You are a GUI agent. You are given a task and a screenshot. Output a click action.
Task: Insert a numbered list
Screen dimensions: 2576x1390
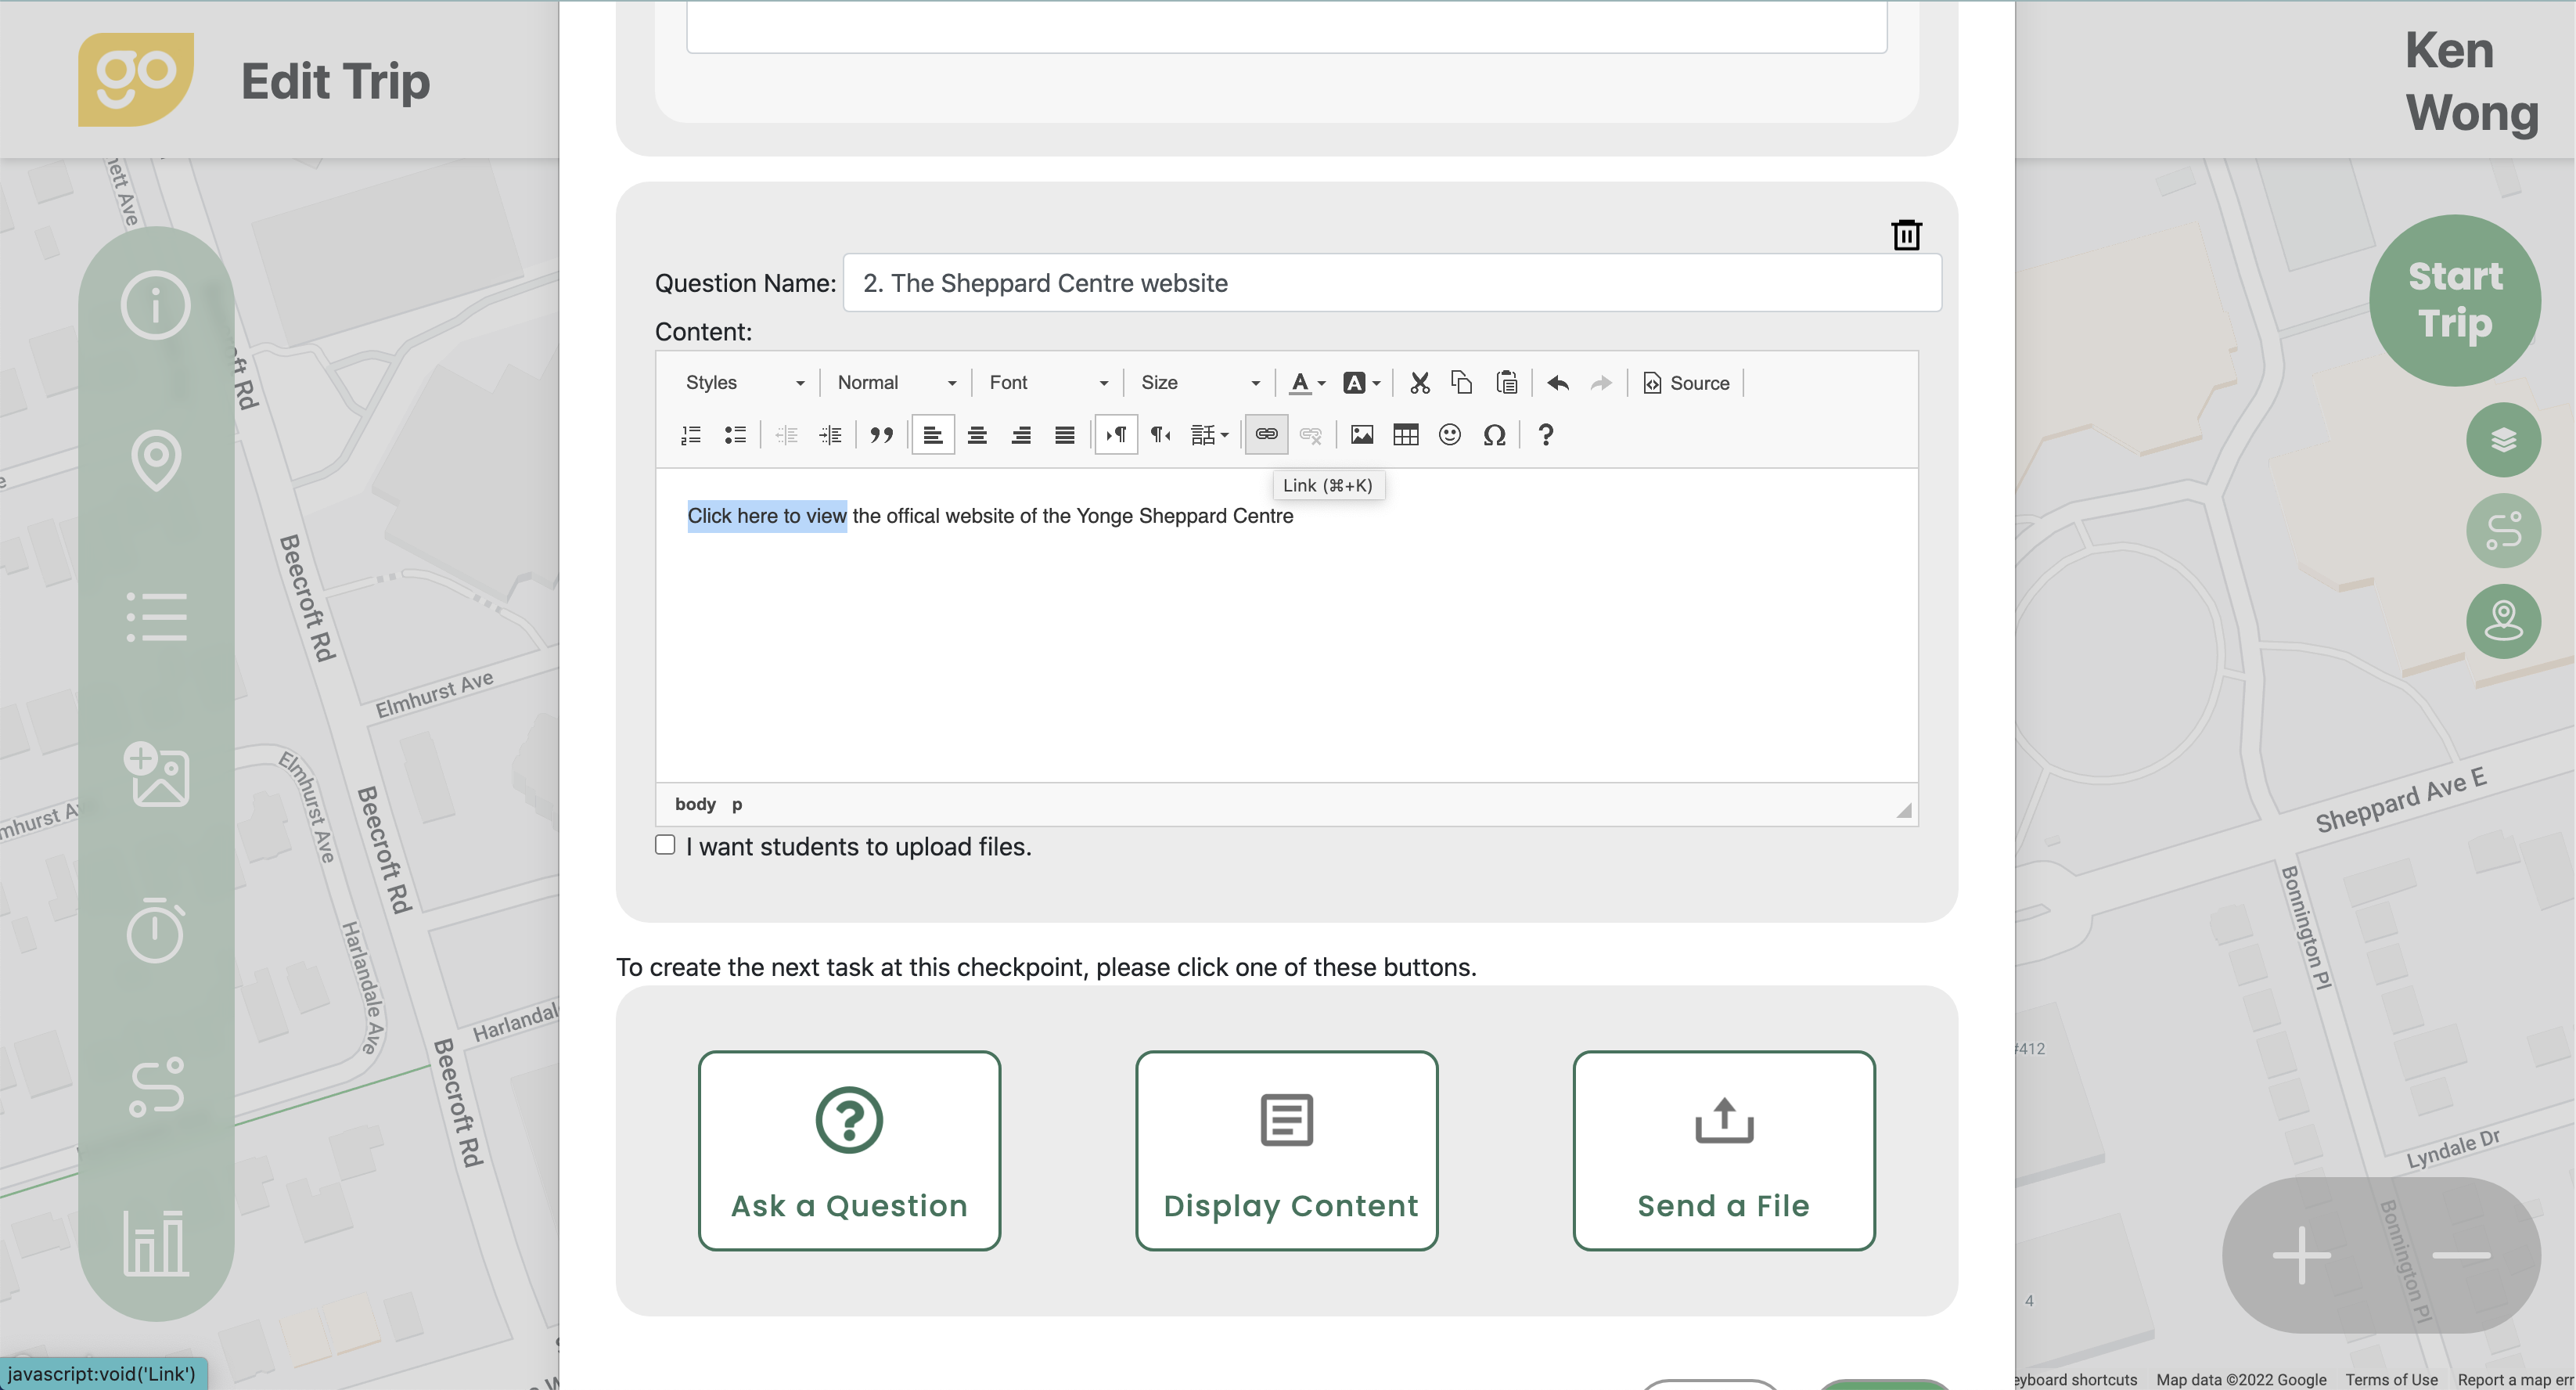pyautogui.click(x=691, y=435)
